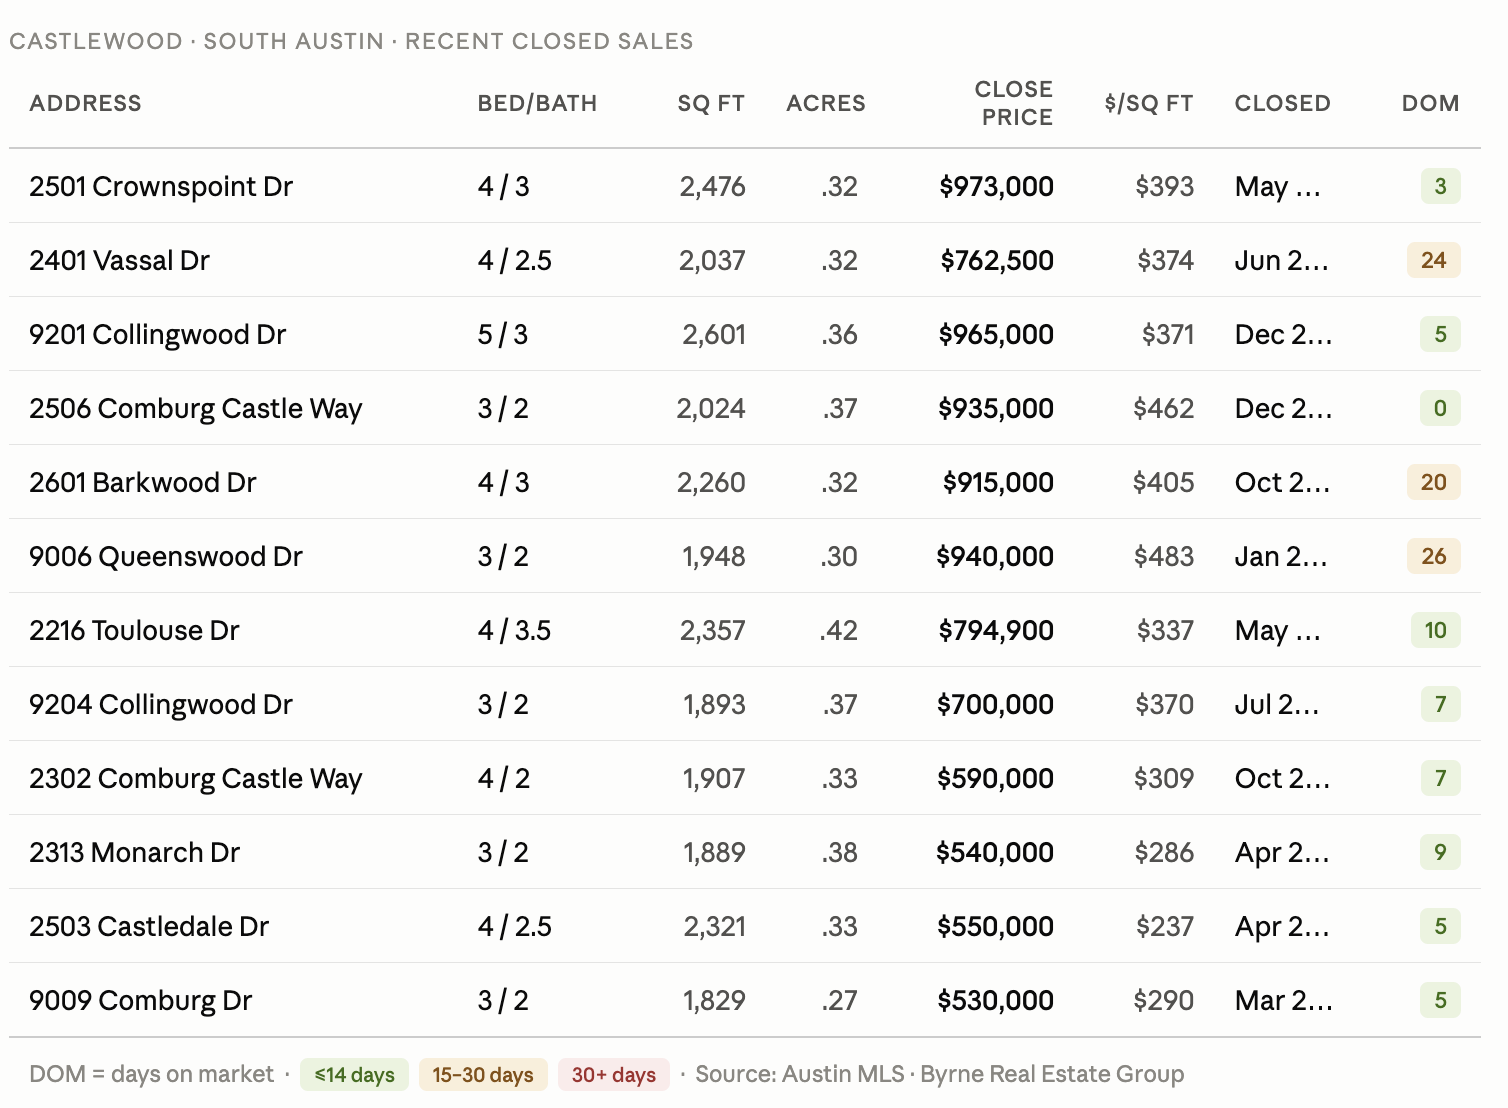This screenshot has width=1508, height=1108.
Task: Click the BED/BATH column header
Action: (537, 103)
